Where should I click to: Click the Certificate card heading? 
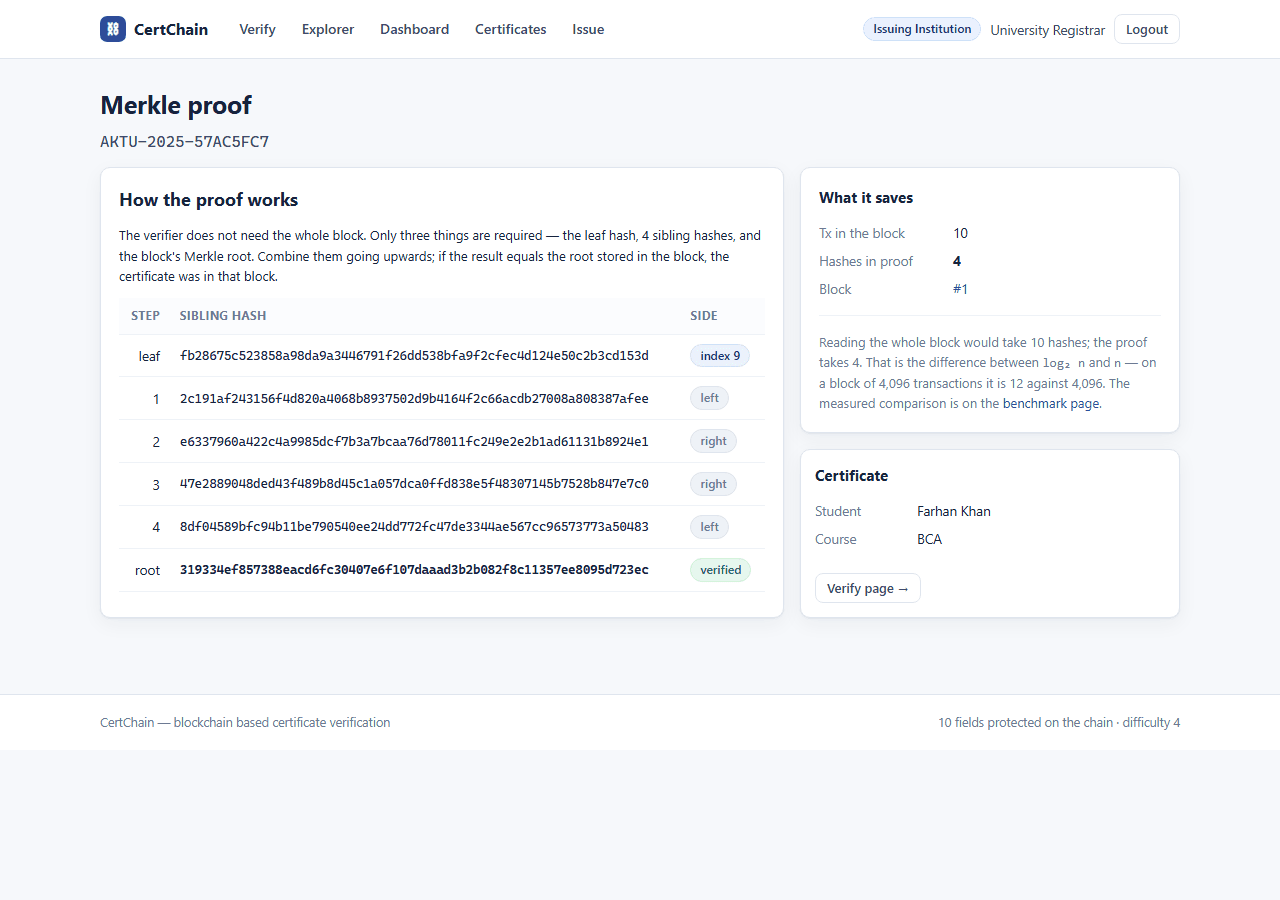click(852, 476)
